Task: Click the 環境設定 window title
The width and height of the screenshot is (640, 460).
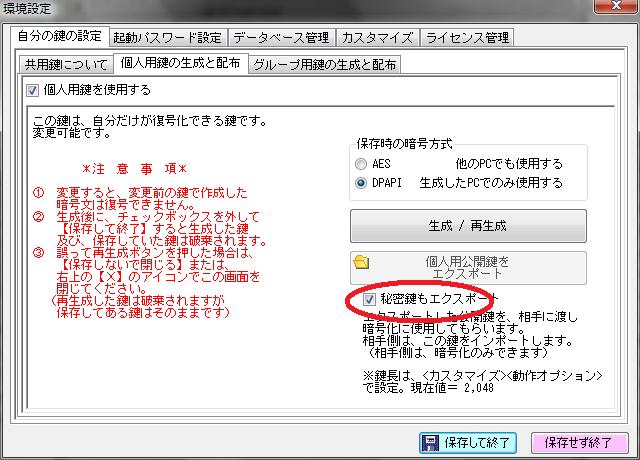Action: coord(27,8)
